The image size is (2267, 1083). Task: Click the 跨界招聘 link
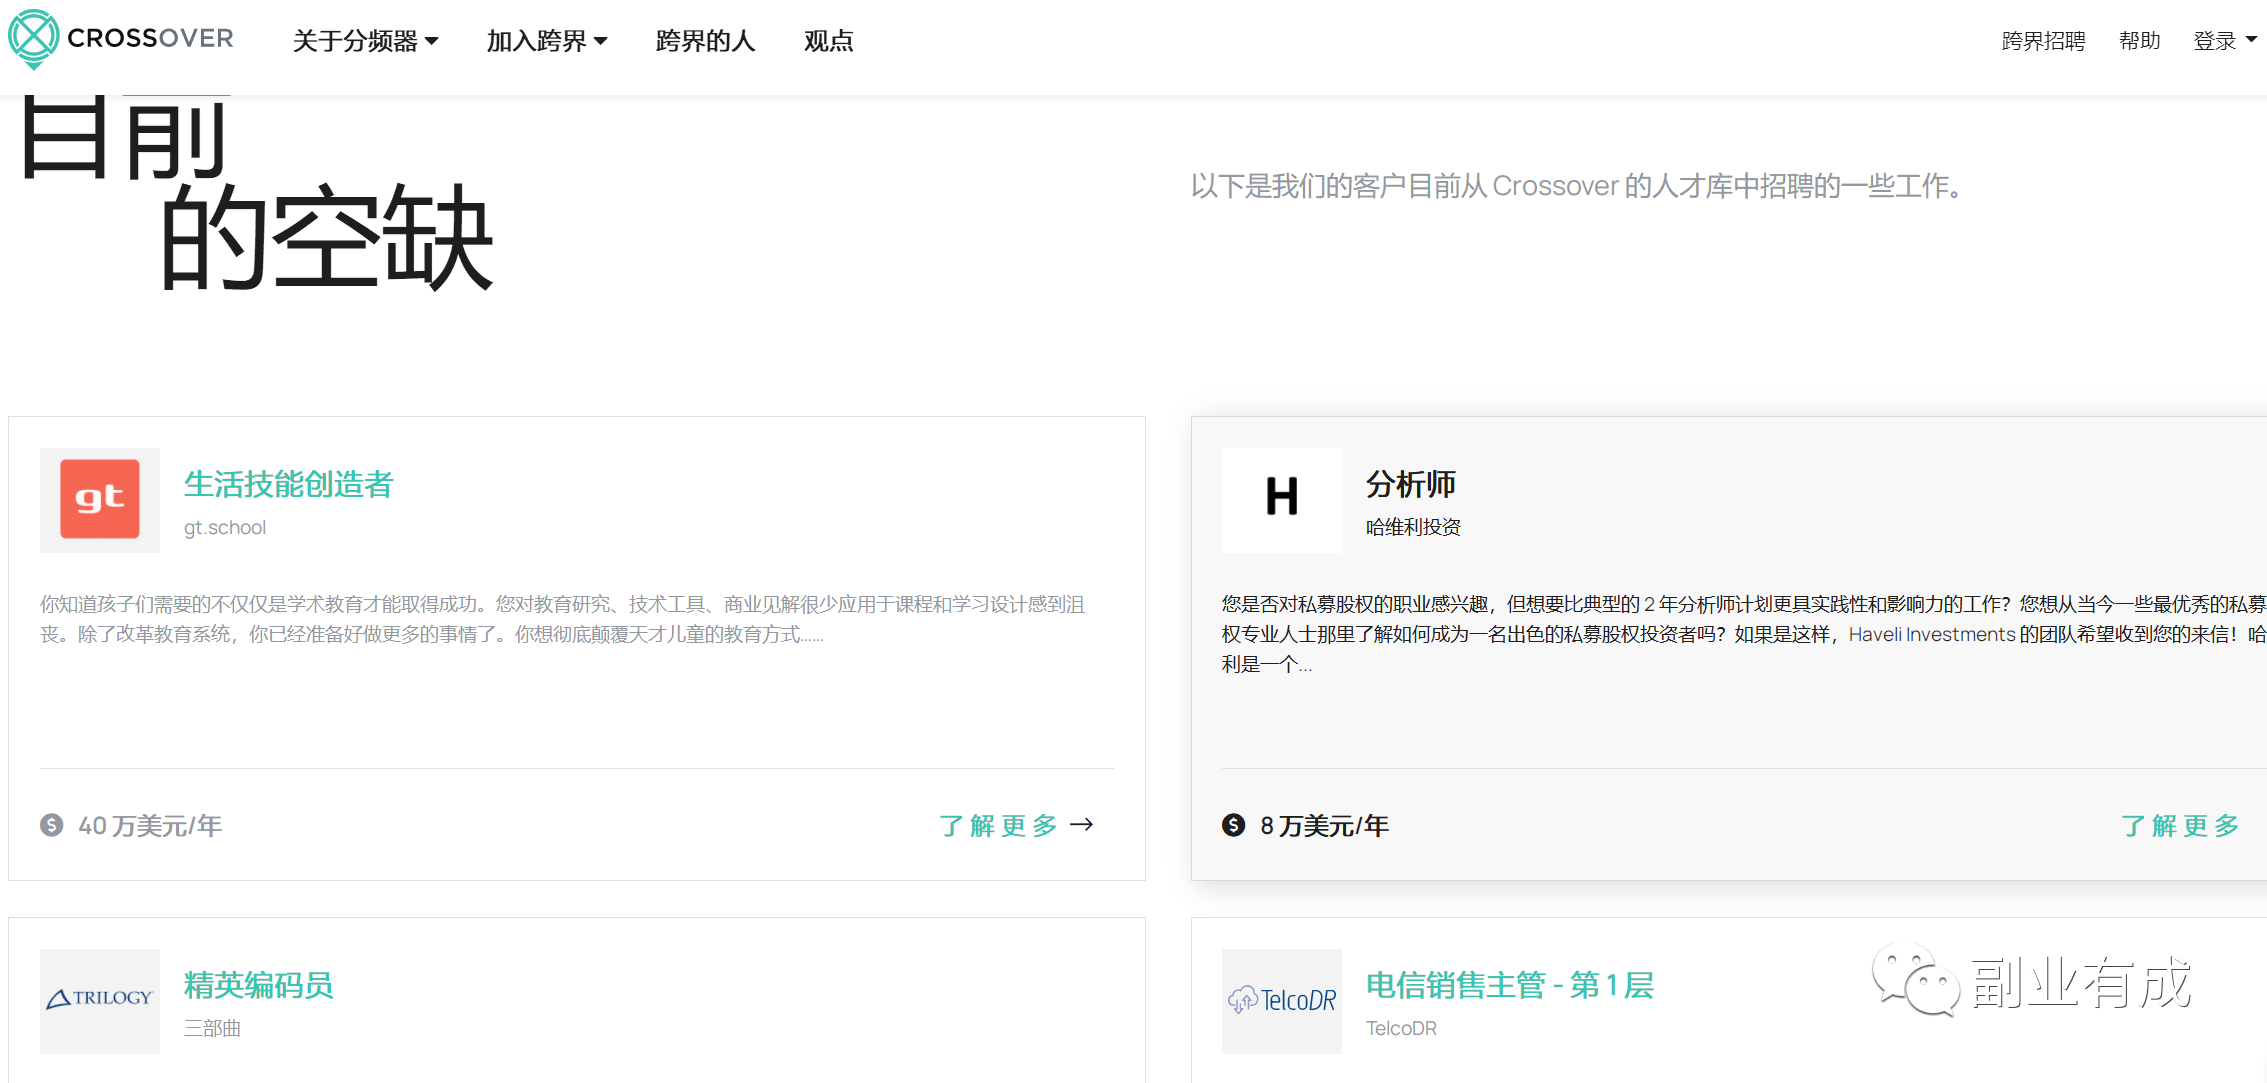(2043, 41)
